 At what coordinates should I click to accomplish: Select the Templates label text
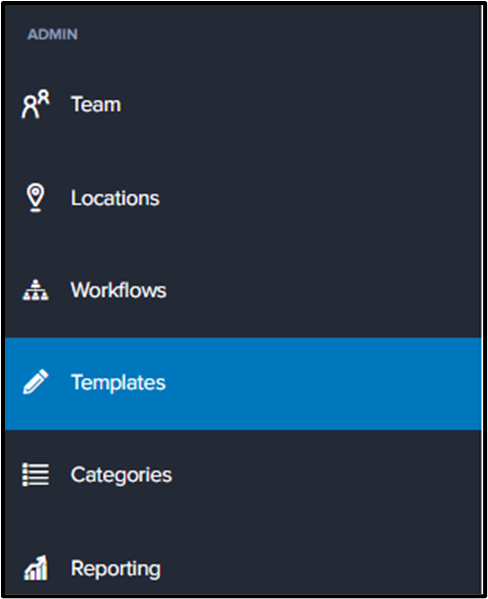pos(118,382)
